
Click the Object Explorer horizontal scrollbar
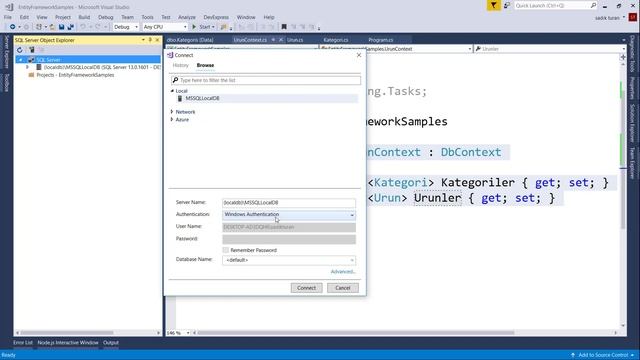67,333
